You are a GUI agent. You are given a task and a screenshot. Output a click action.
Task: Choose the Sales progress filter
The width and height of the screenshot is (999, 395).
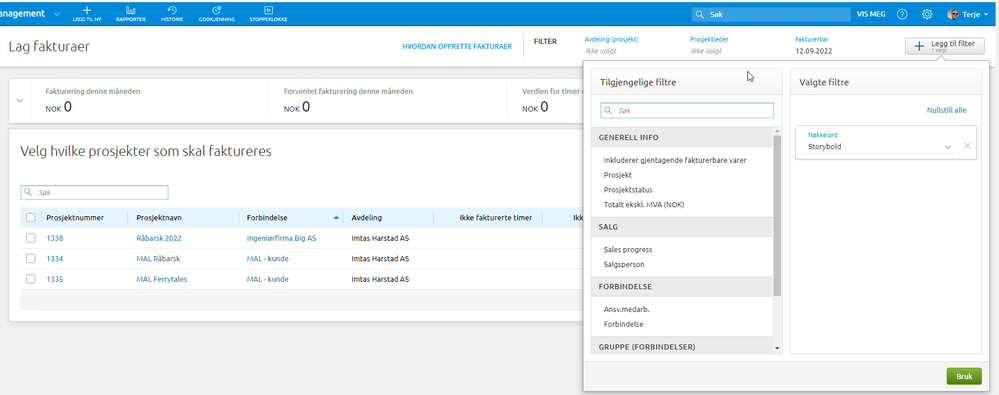628,249
